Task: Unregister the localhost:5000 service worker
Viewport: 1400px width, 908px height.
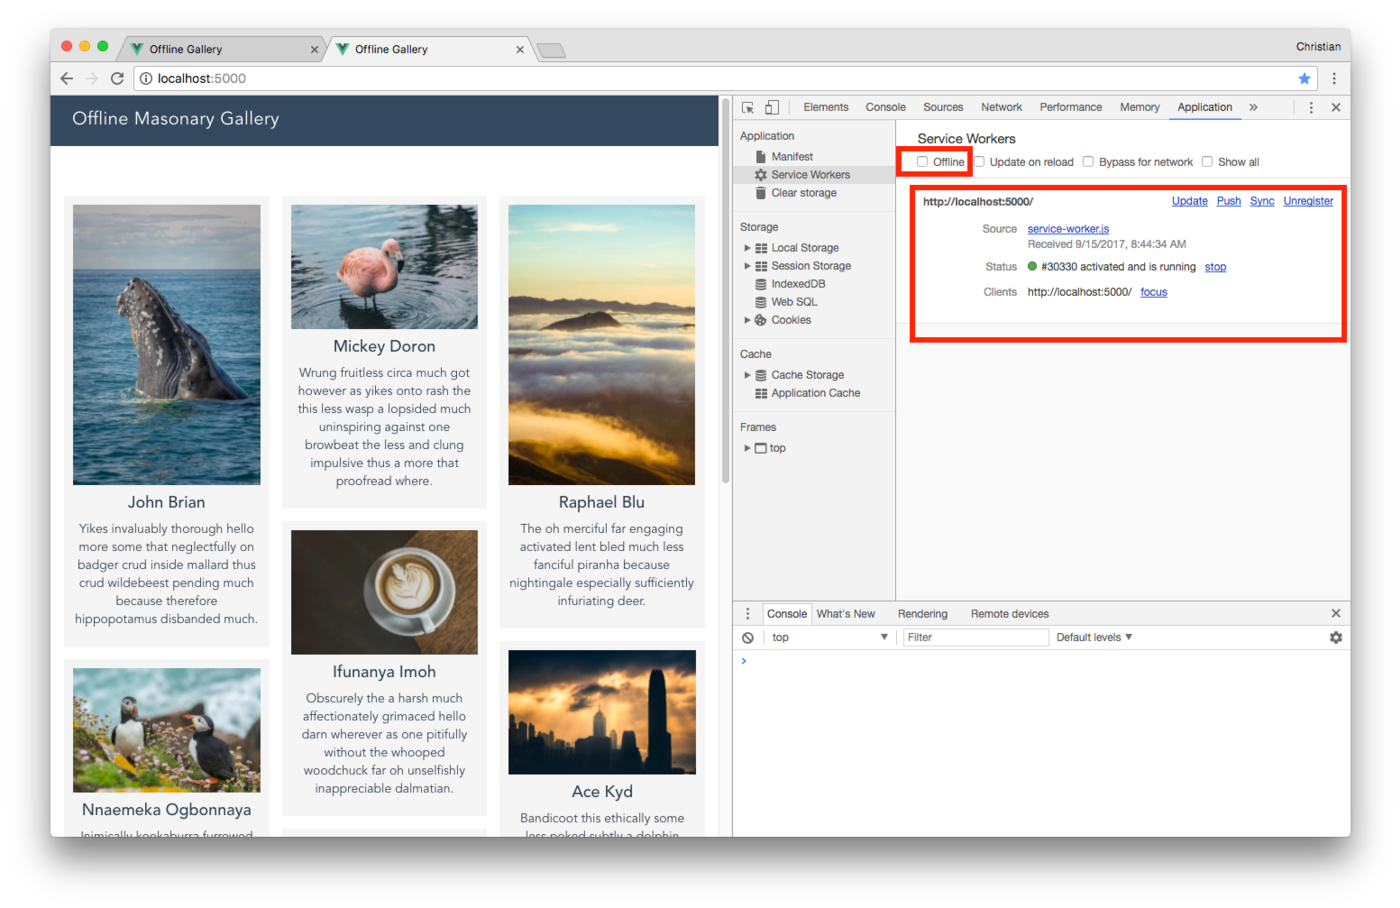Action: (x=1308, y=200)
